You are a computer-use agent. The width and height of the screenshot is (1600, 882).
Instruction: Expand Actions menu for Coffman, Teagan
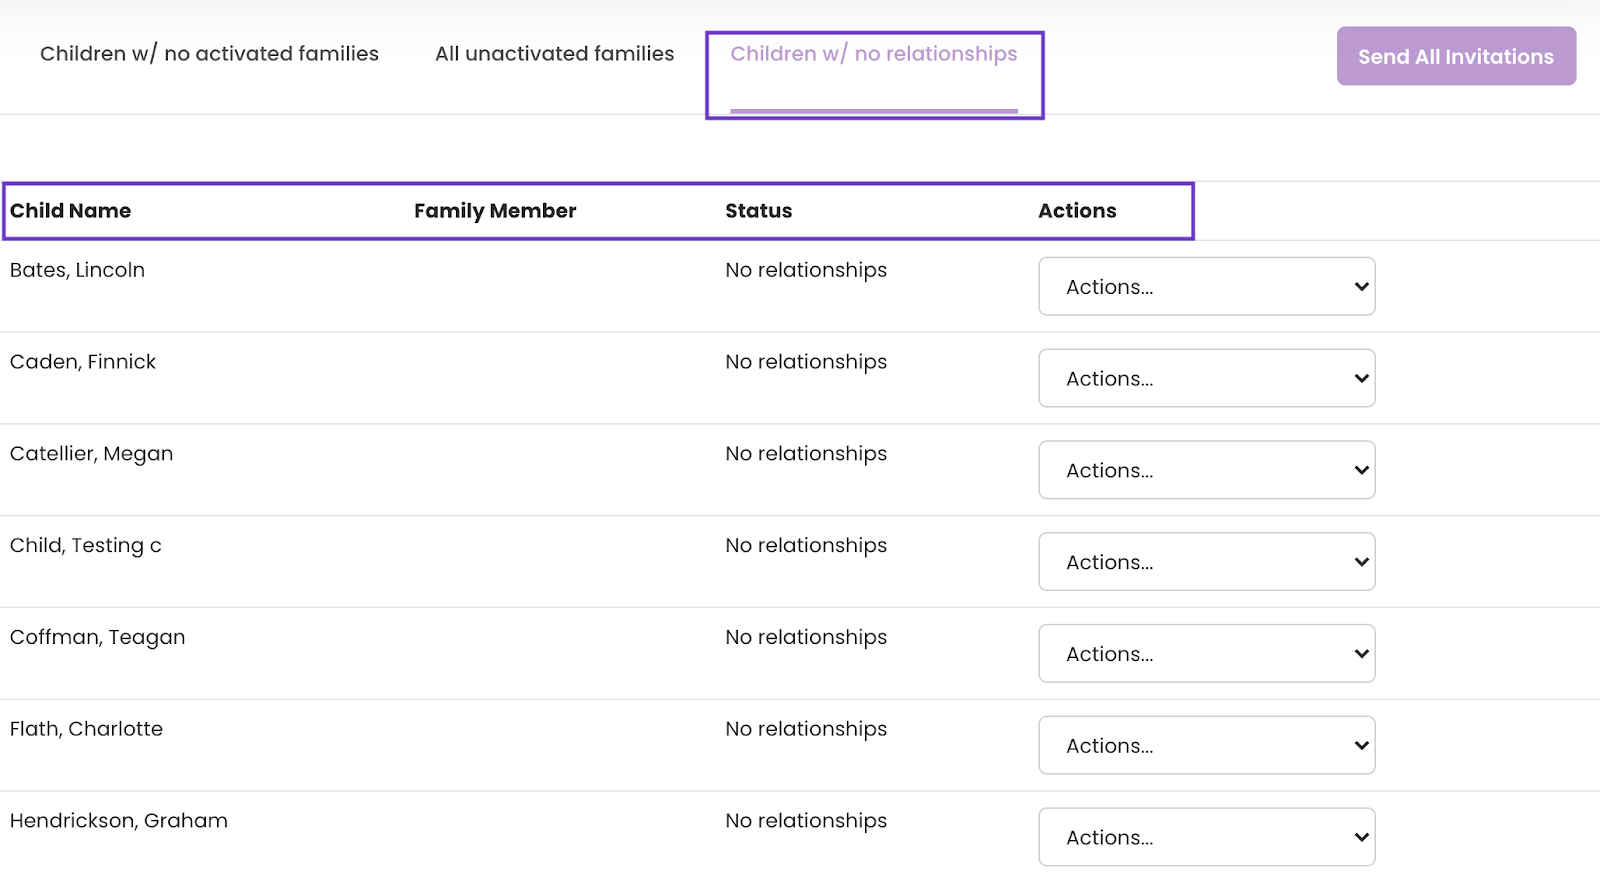[x=1207, y=654]
